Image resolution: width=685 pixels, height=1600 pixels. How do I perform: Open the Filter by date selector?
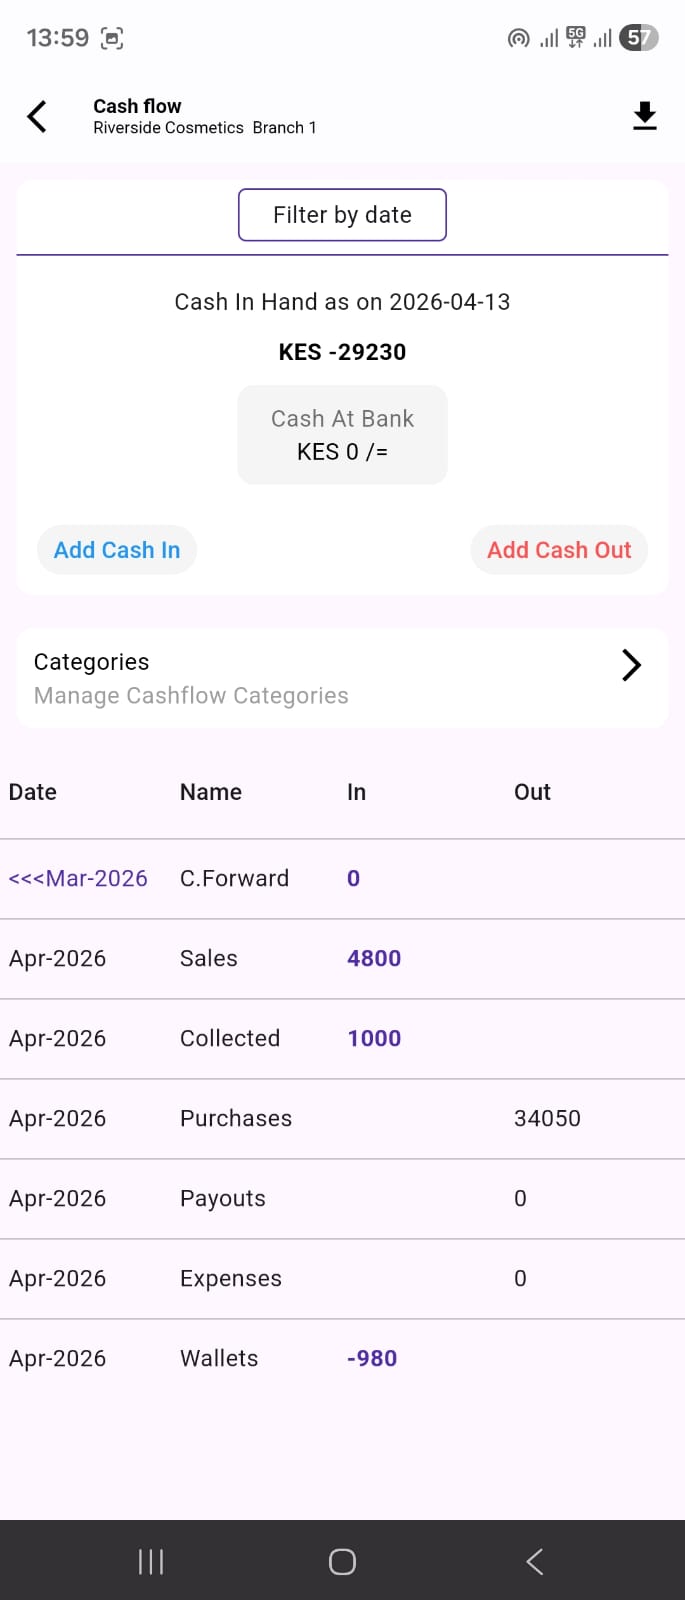(342, 214)
